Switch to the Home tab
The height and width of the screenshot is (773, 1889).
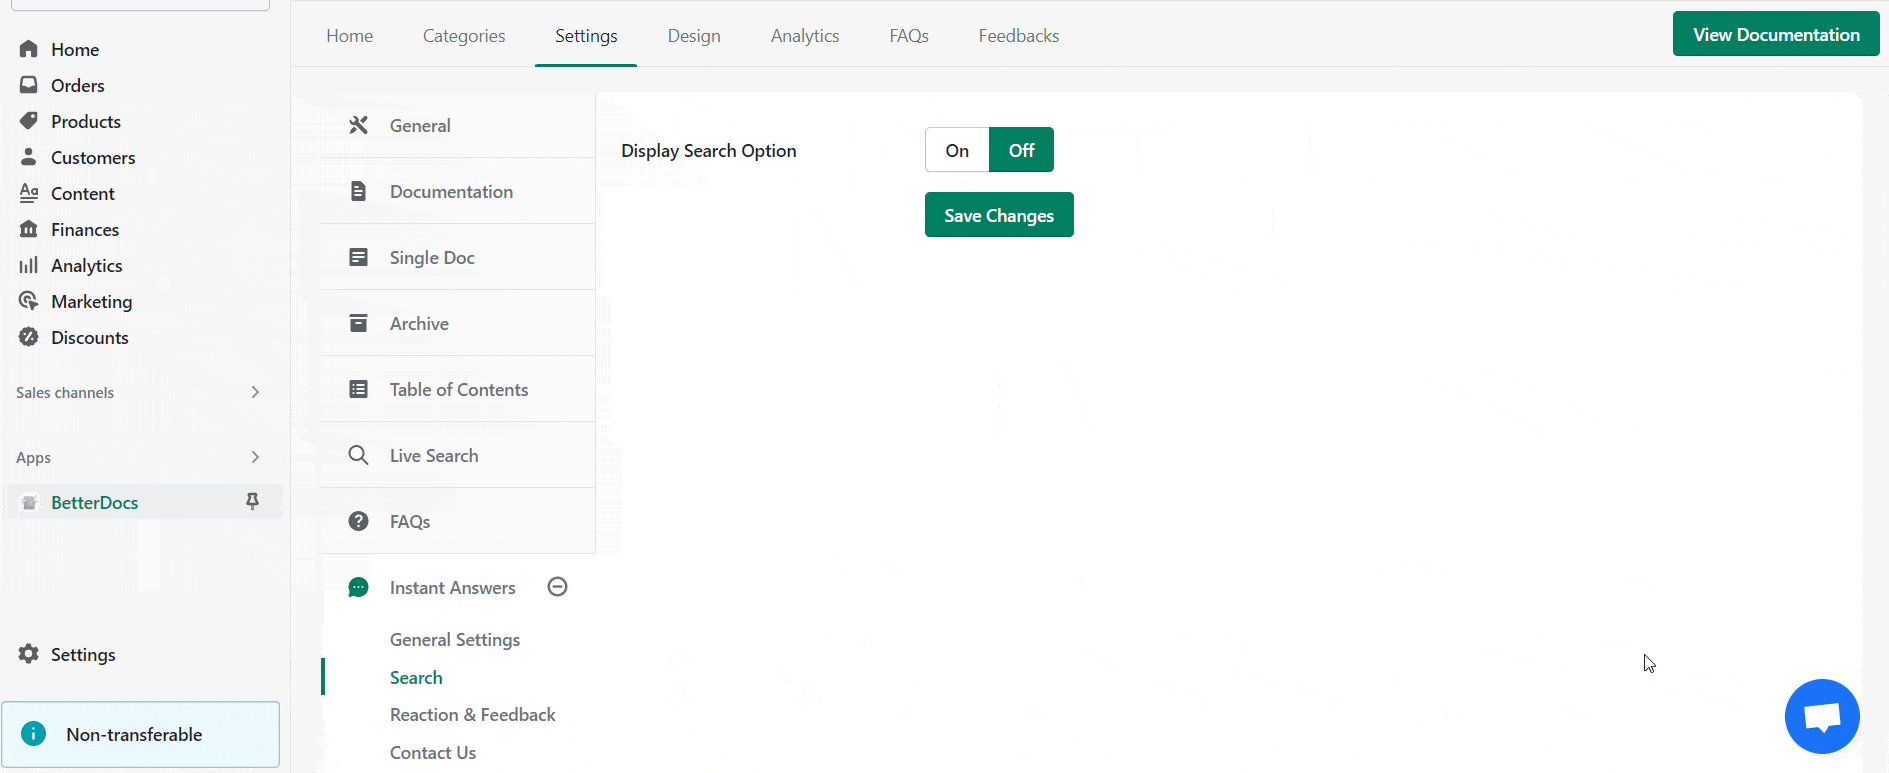(x=349, y=36)
